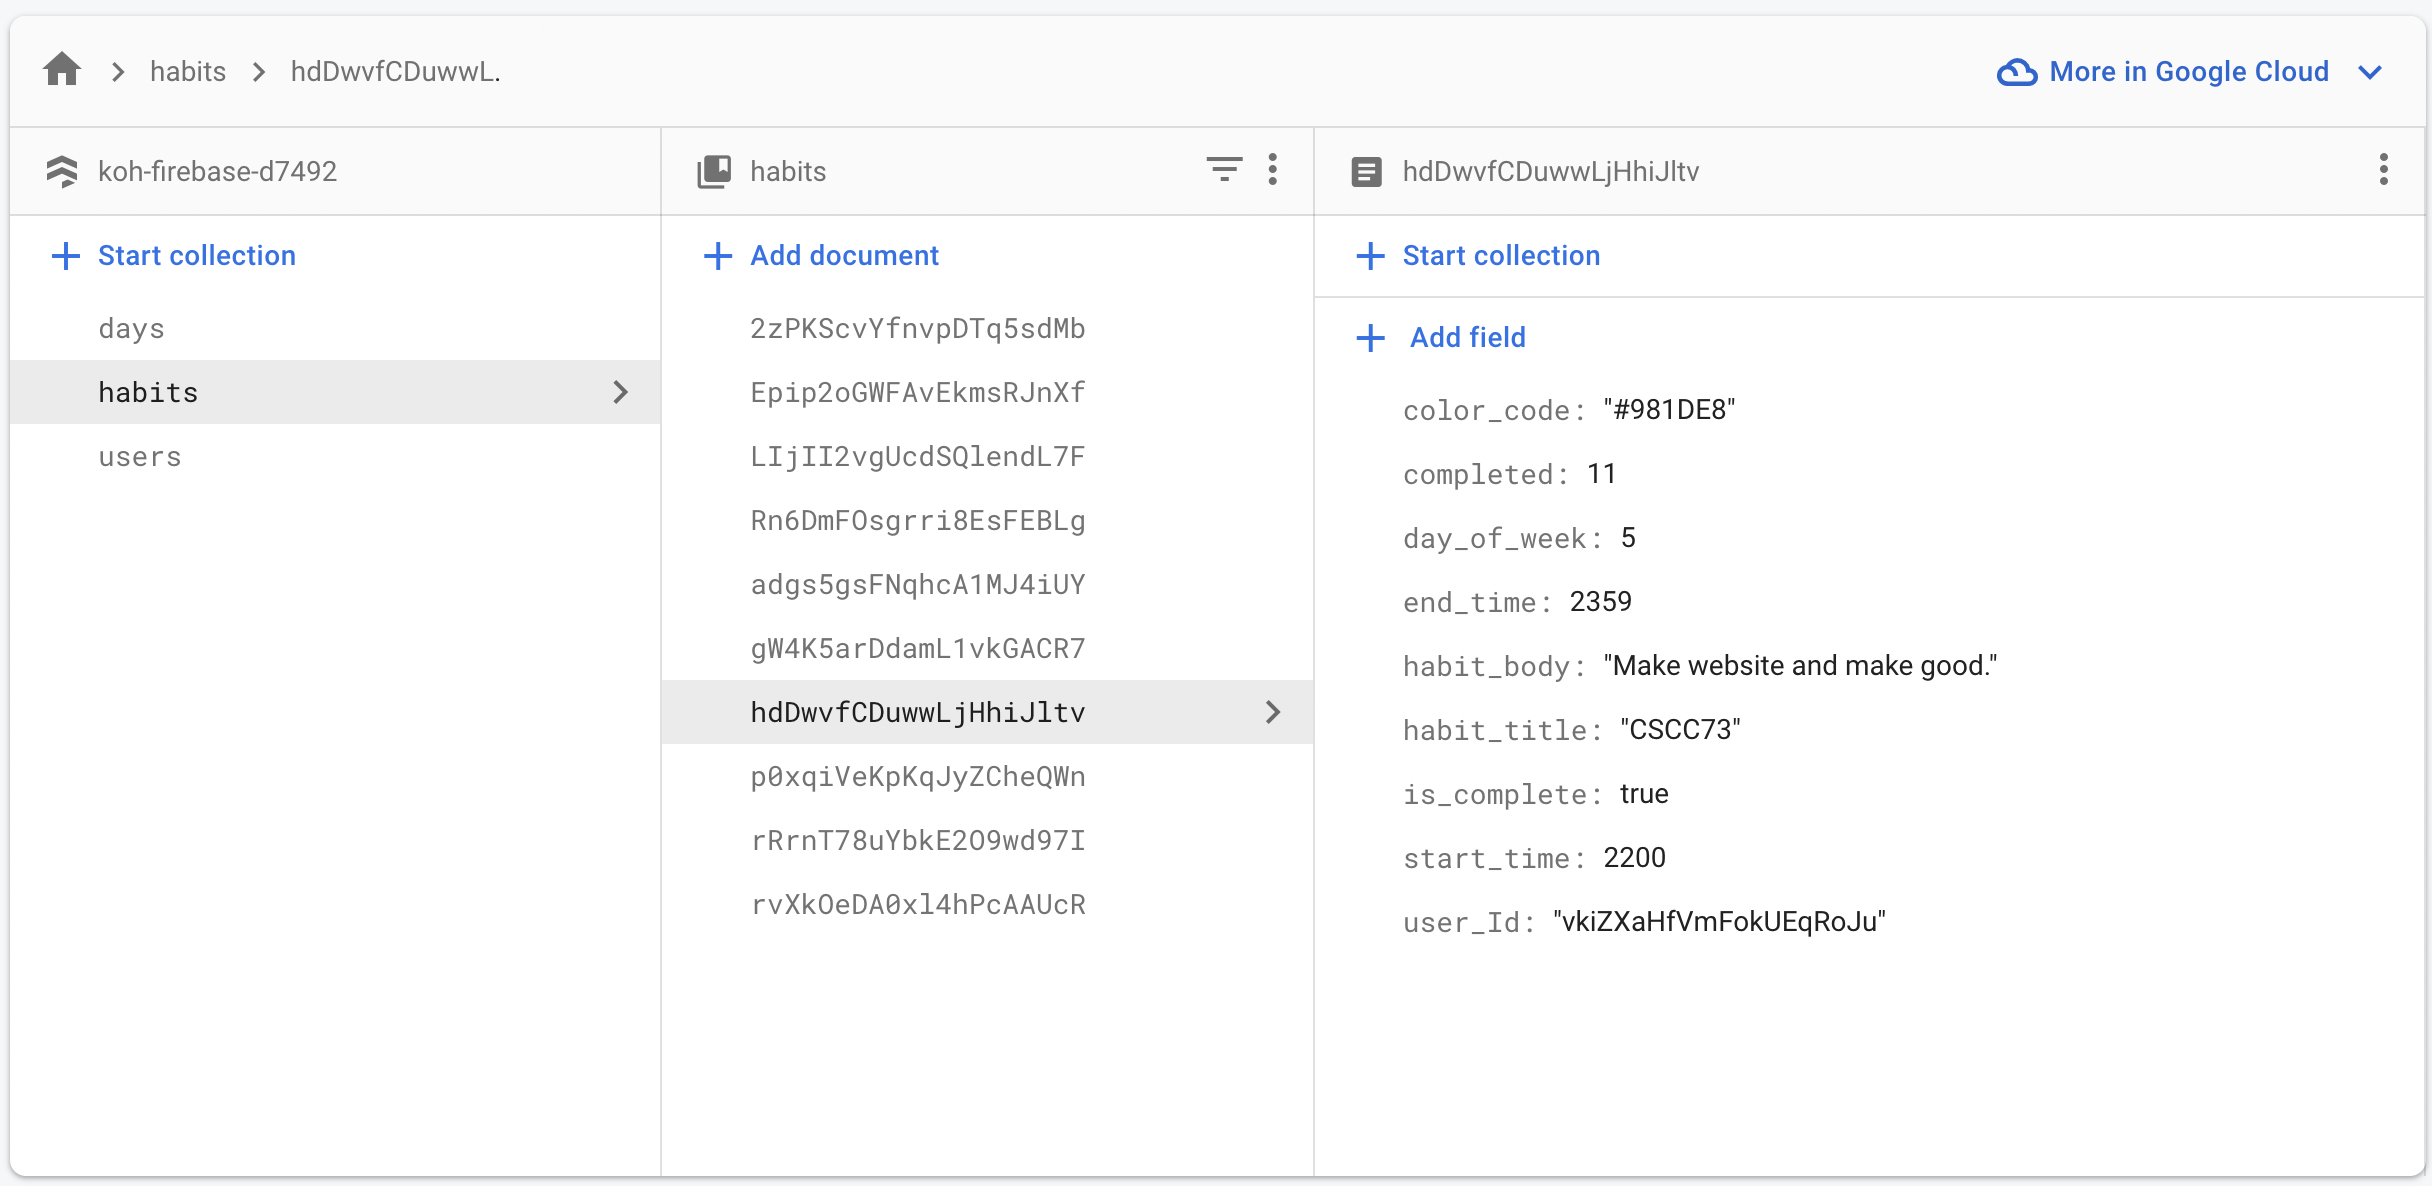Open document three-dot options menu
The width and height of the screenshot is (2432, 1186).
tap(2383, 170)
